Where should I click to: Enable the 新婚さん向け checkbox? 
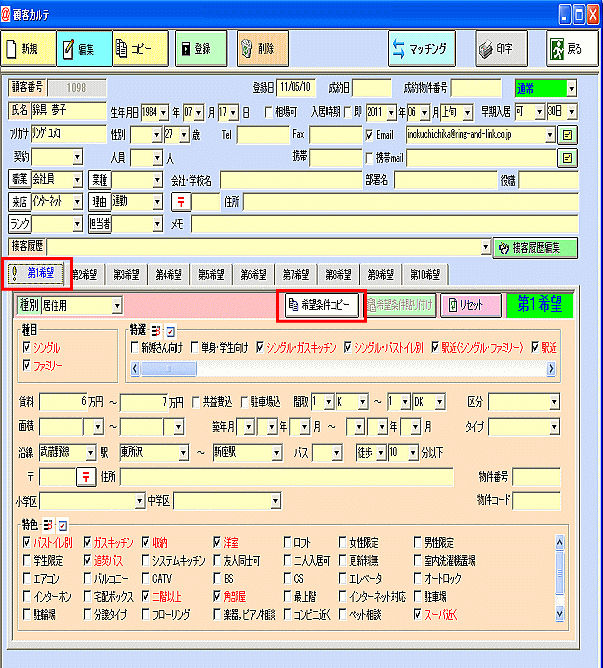(x=135, y=347)
